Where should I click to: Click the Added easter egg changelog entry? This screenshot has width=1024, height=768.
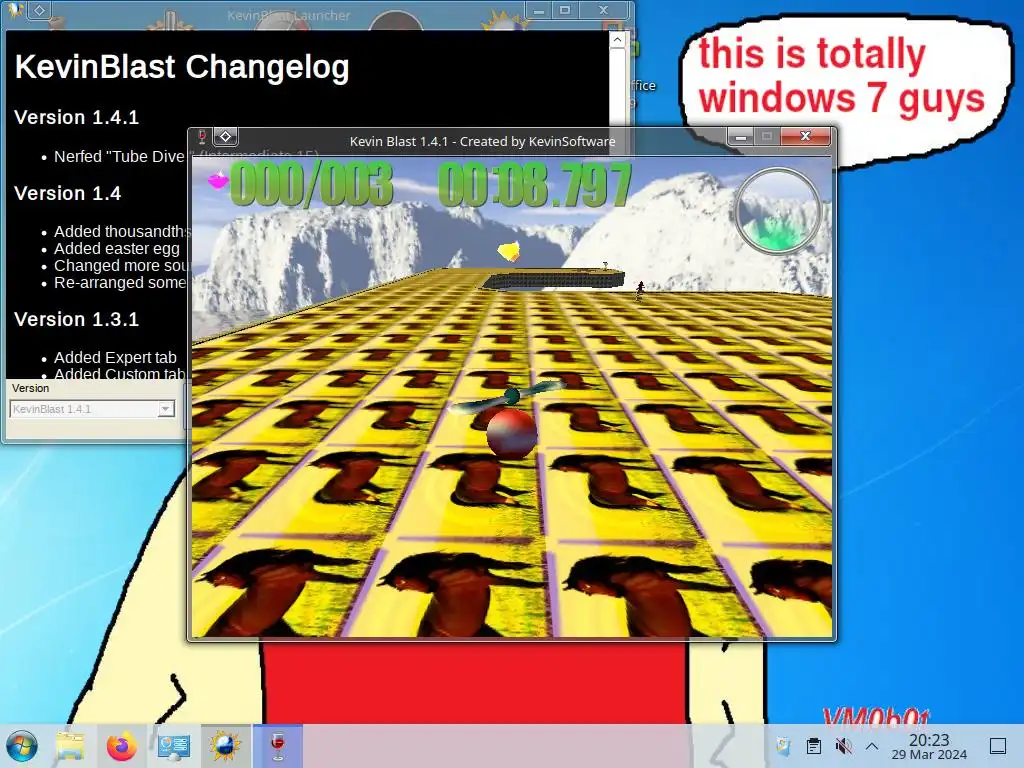click(117, 249)
